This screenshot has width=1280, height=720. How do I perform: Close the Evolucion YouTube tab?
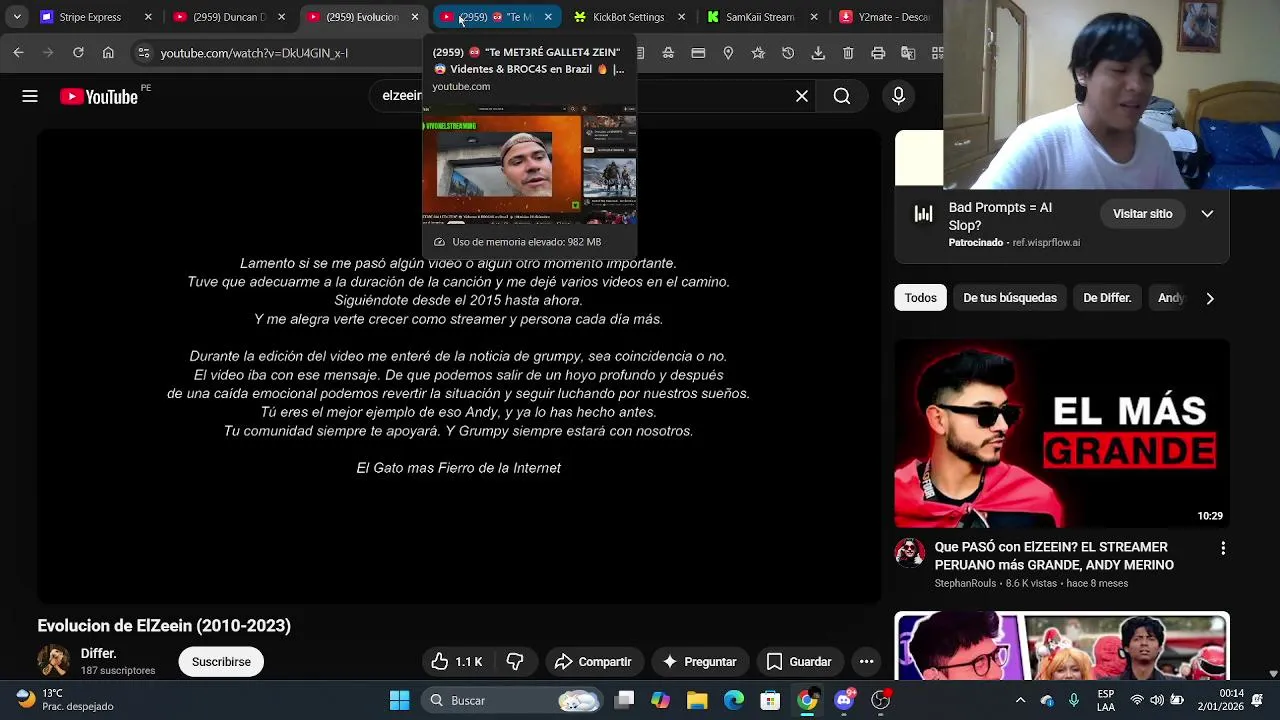(415, 17)
